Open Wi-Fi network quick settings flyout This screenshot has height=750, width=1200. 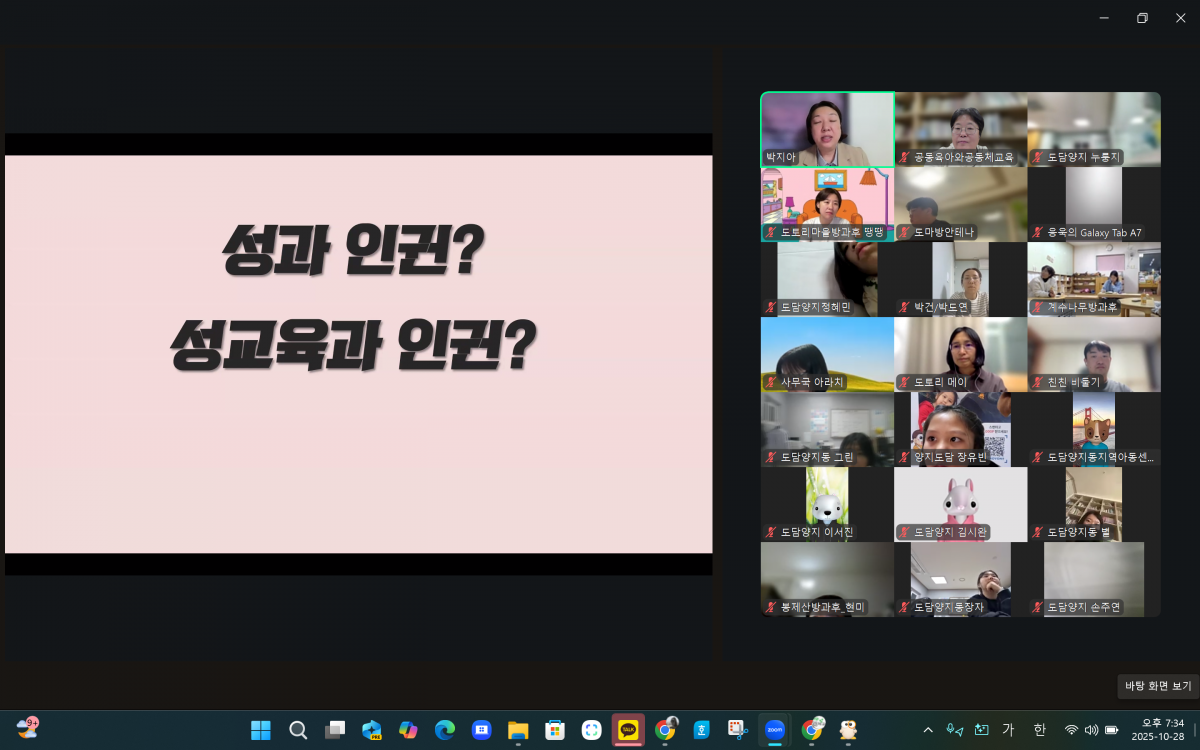pyautogui.click(x=1071, y=730)
